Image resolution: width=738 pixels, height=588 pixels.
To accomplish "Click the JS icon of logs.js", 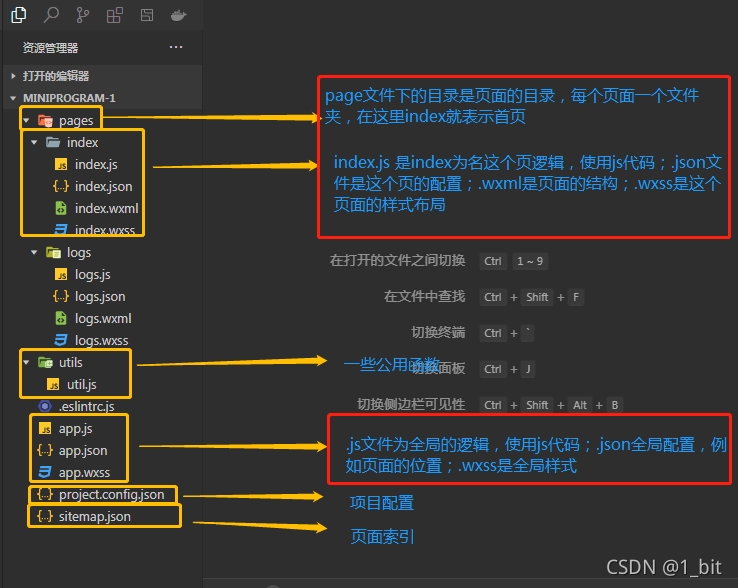I will 61,274.
